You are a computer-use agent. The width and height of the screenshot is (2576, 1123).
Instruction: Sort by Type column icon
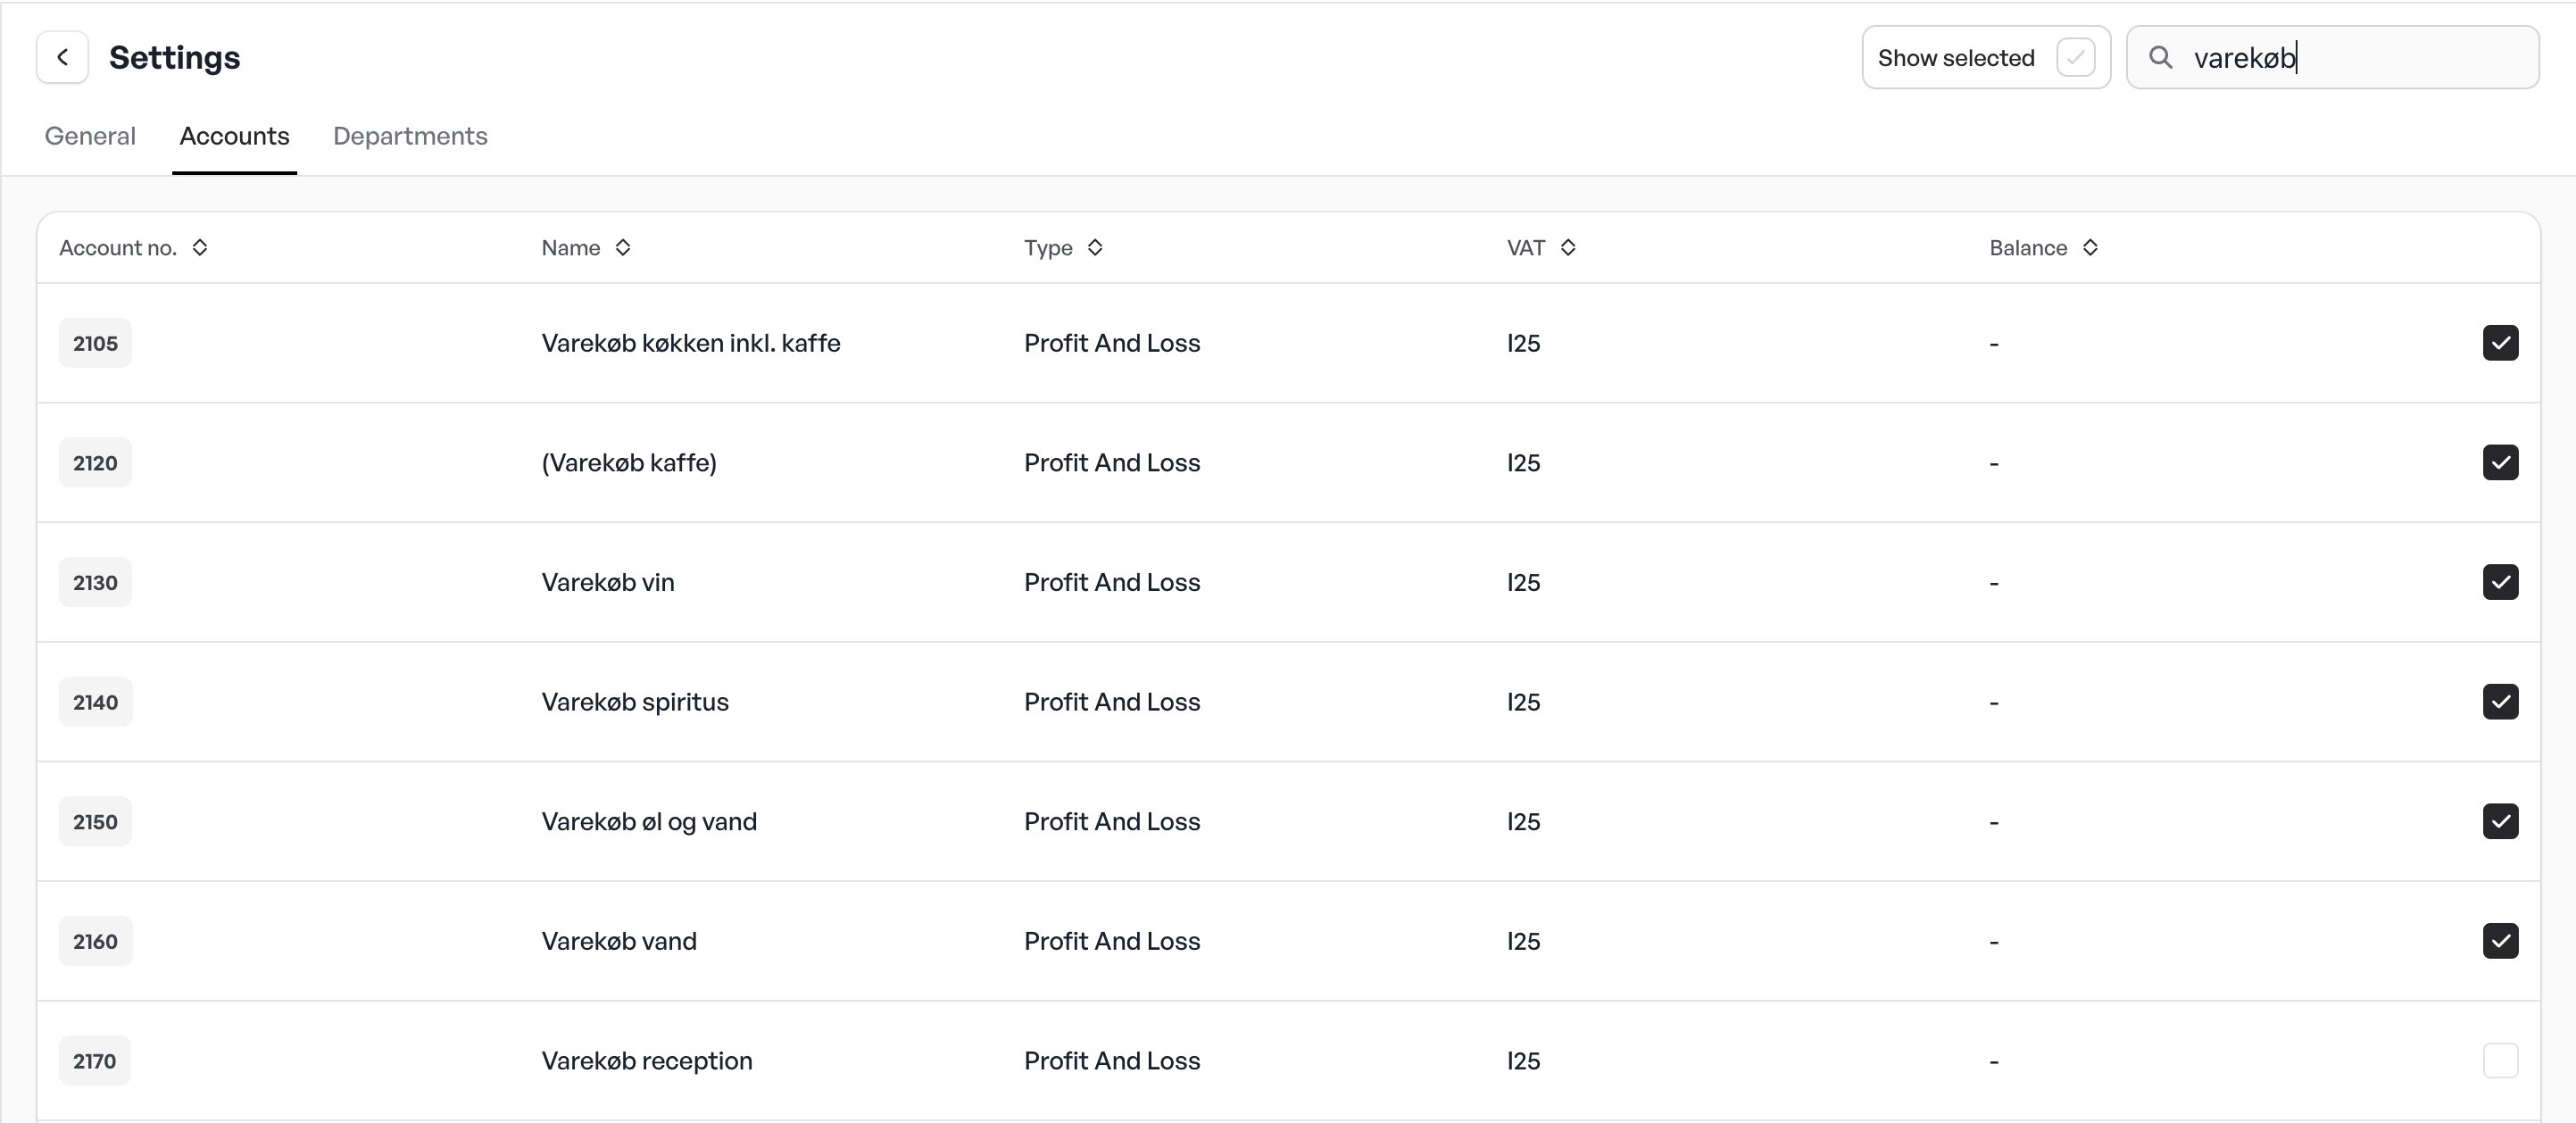tap(1095, 247)
